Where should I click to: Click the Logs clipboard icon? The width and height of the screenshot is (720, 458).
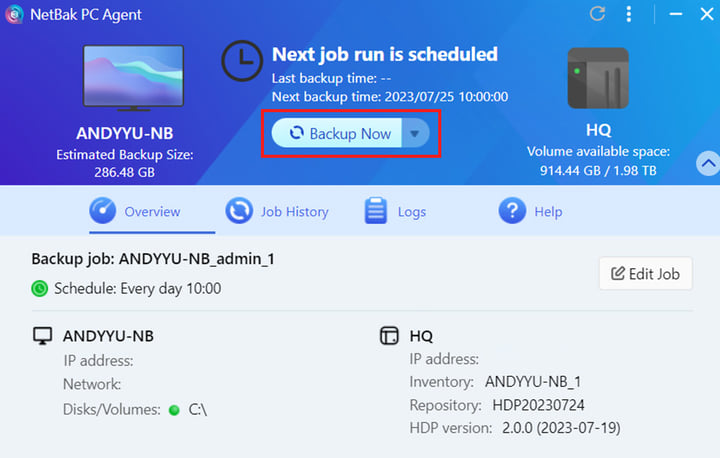(x=376, y=210)
